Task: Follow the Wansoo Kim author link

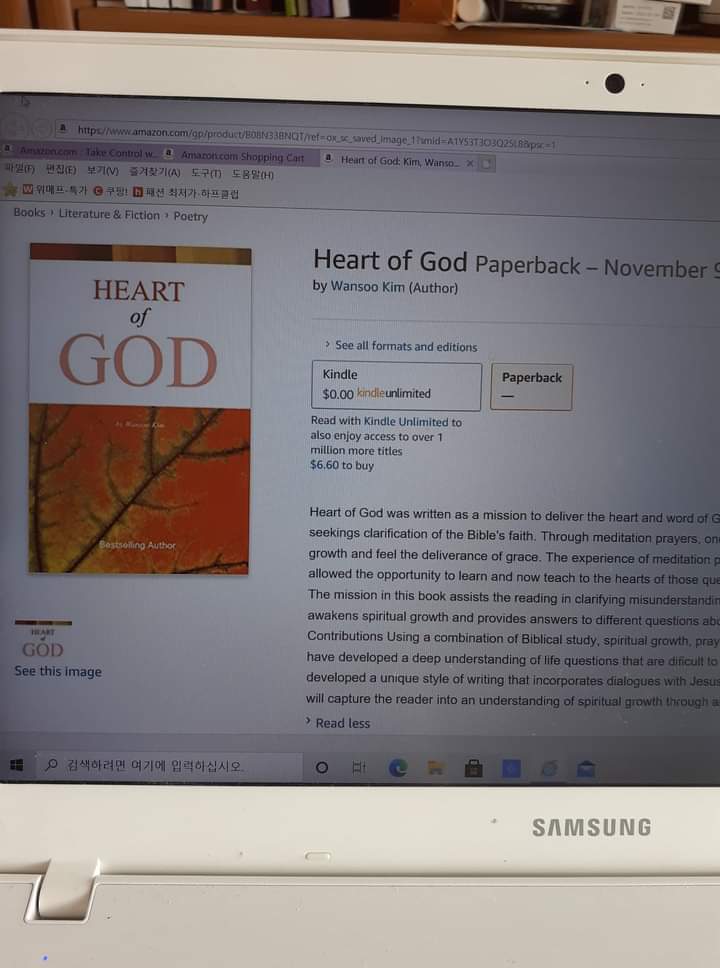Action: (x=368, y=286)
